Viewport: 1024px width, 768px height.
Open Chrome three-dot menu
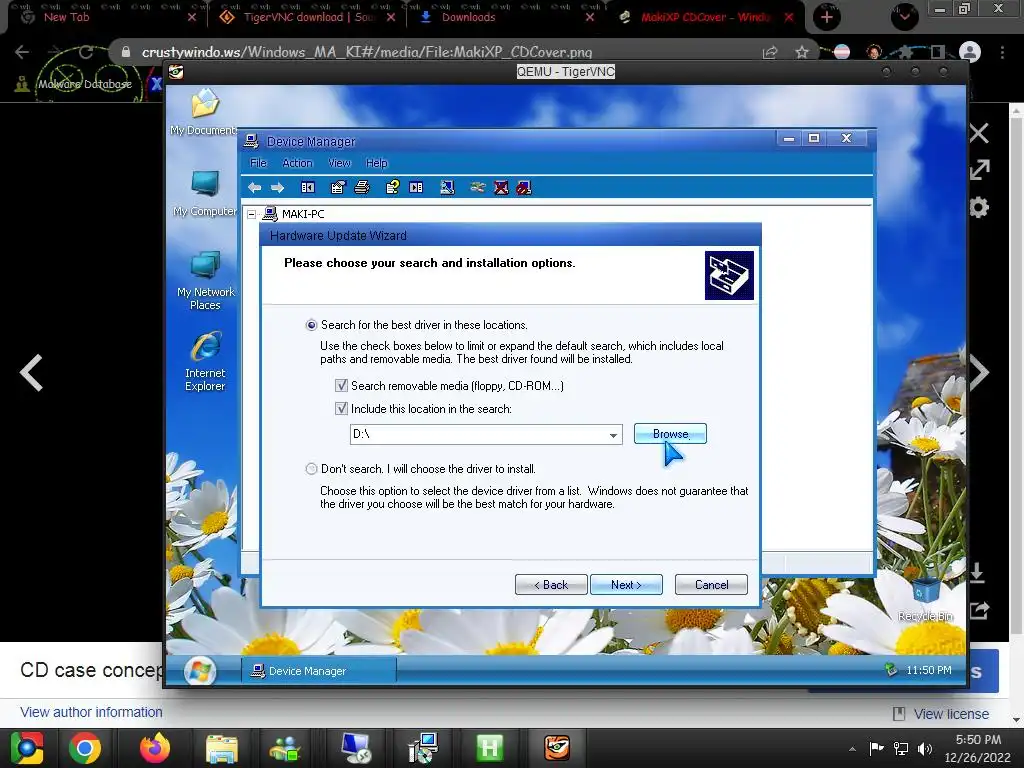point(1002,52)
